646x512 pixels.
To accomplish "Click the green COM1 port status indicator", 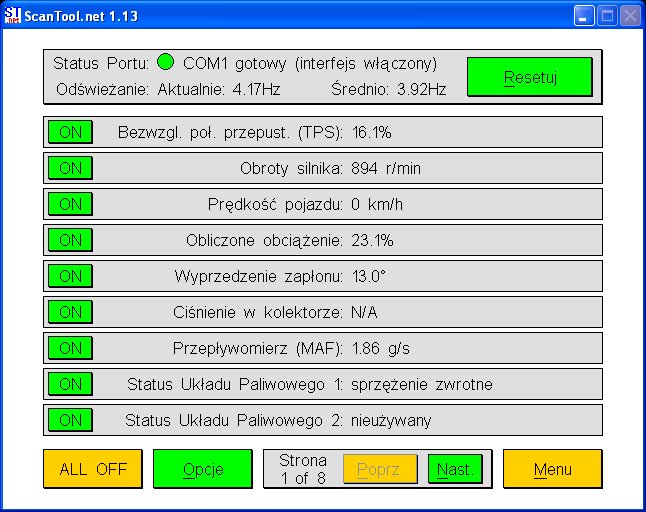I will pyautogui.click(x=166, y=63).
